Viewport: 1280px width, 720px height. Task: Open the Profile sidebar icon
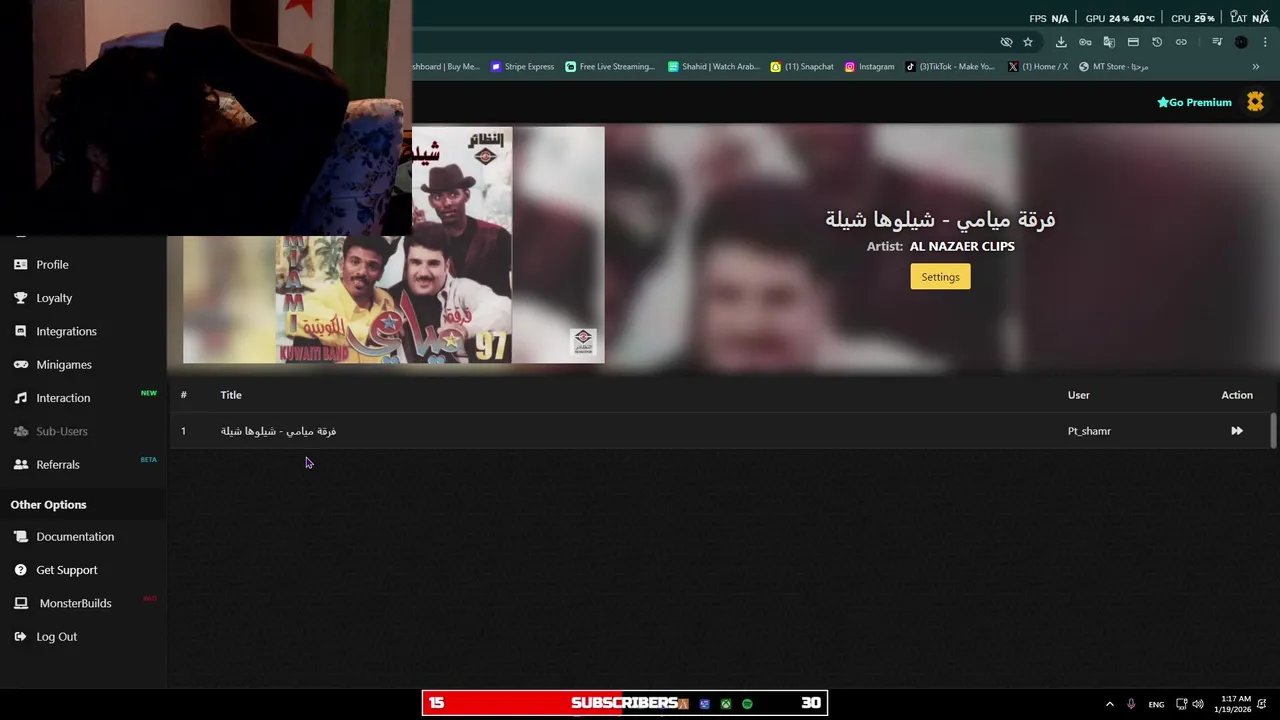click(20, 265)
